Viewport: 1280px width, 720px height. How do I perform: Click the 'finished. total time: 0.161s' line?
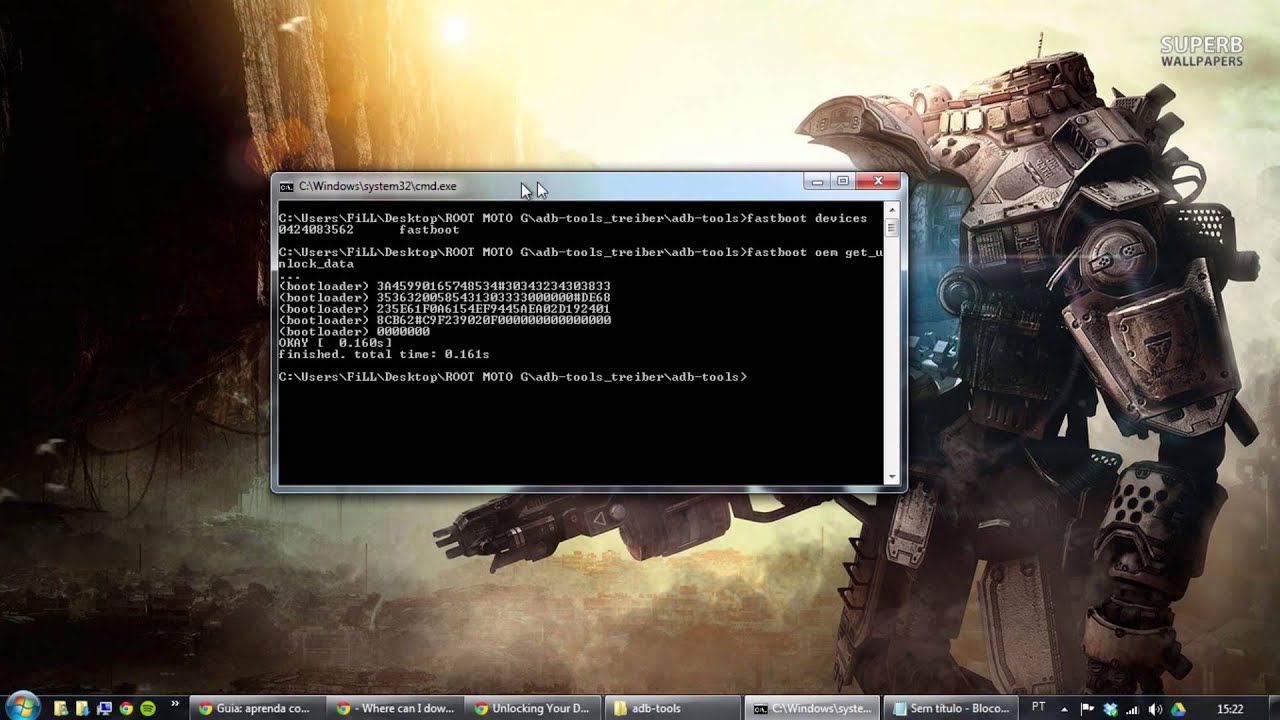click(x=384, y=354)
